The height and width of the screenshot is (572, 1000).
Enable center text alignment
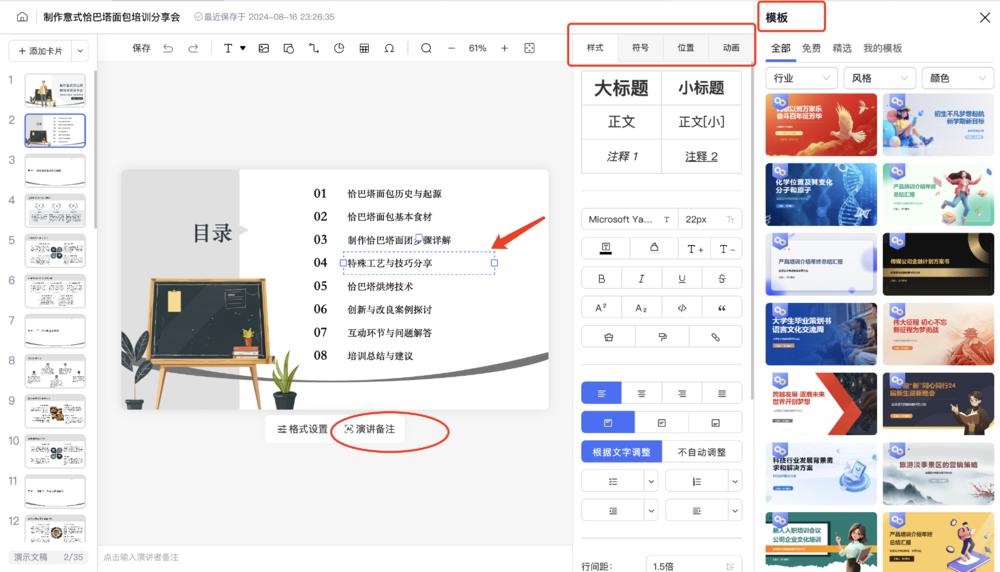pyautogui.click(x=642, y=394)
